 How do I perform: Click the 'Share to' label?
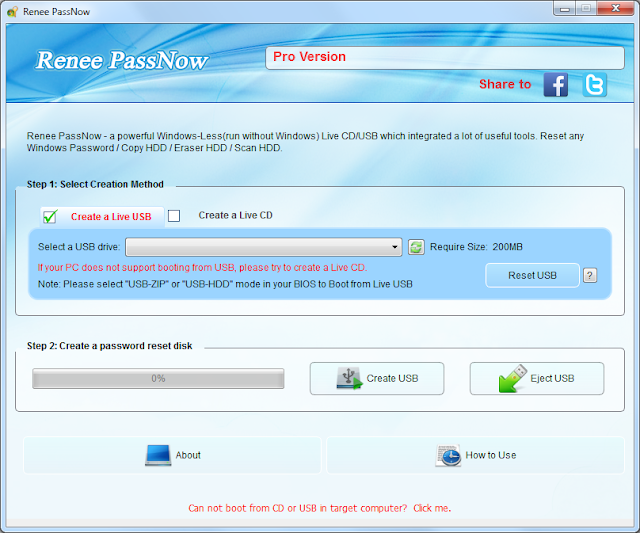point(505,84)
